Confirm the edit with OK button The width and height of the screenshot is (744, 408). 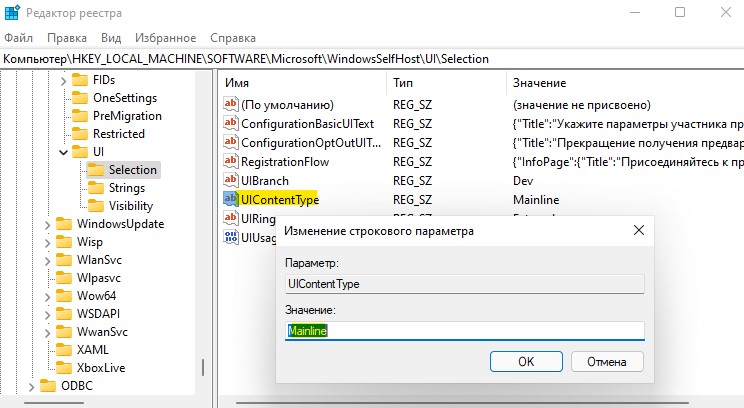(x=526, y=362)
